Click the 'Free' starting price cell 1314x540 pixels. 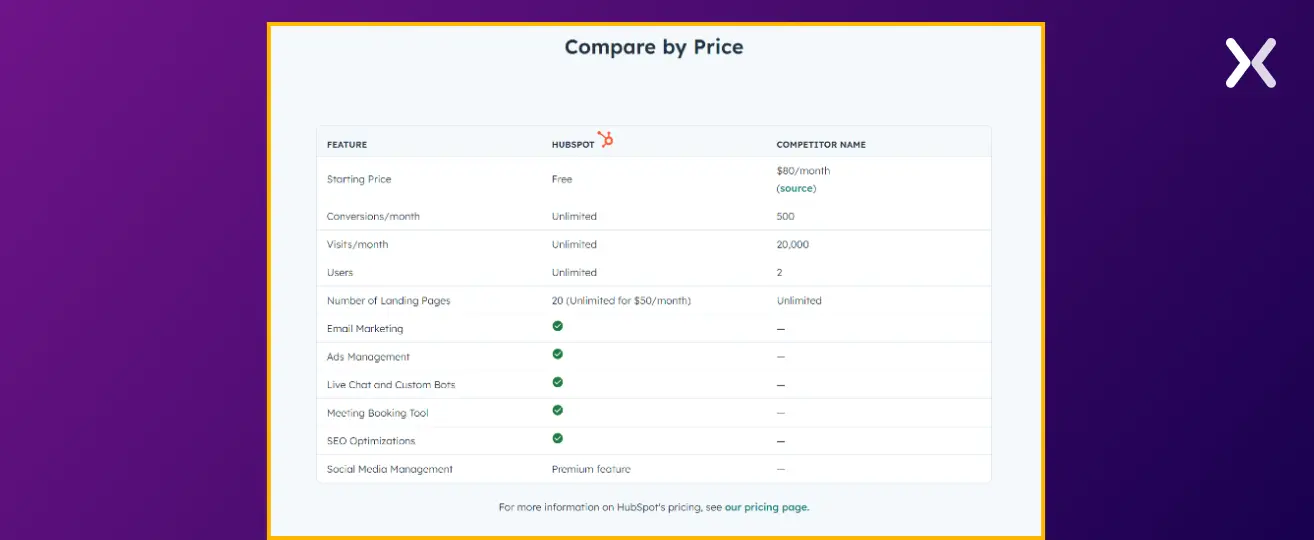pyautogui.click(x=562, y=179)
